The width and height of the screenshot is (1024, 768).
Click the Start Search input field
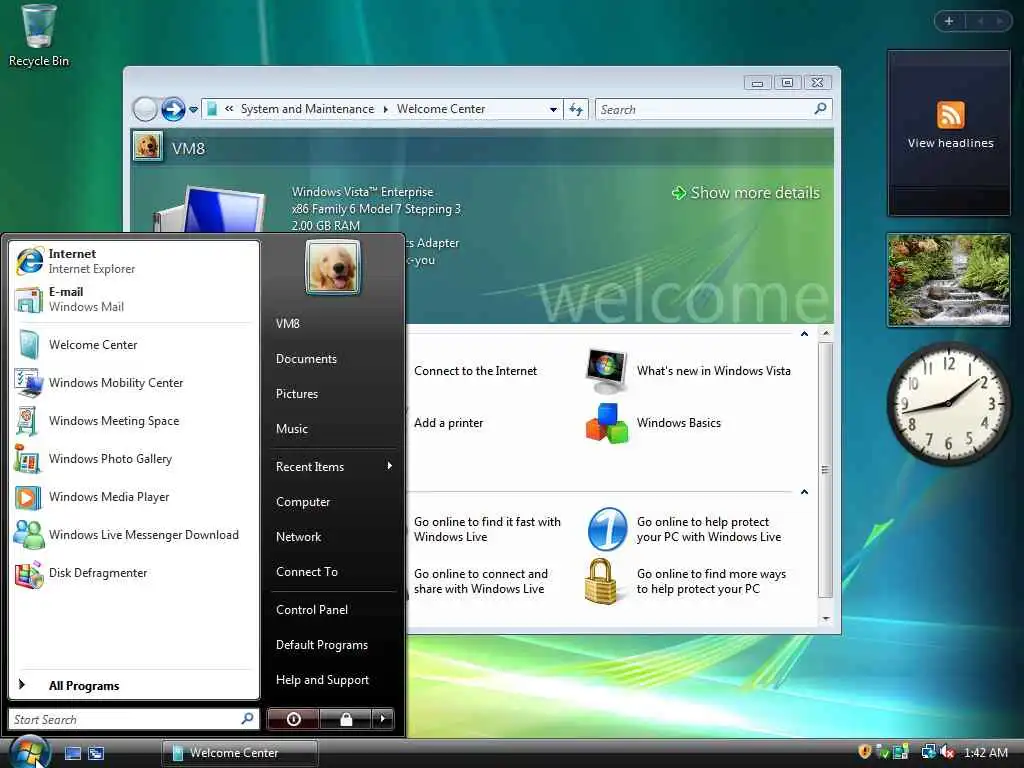point(133,719)
